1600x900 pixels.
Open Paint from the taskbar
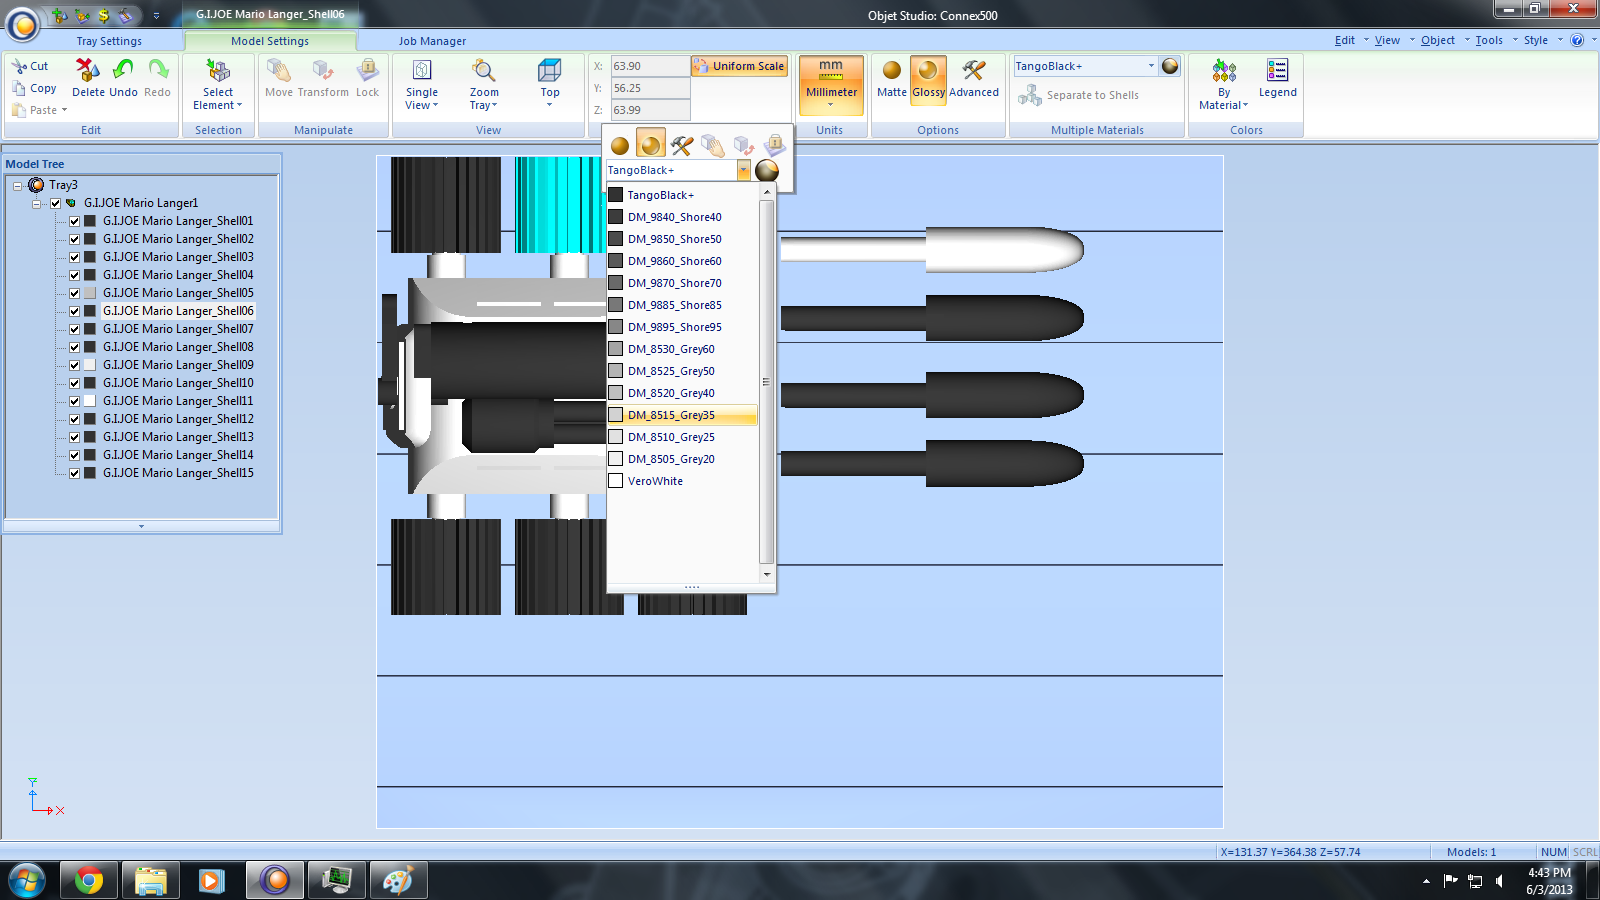(398, 881)
